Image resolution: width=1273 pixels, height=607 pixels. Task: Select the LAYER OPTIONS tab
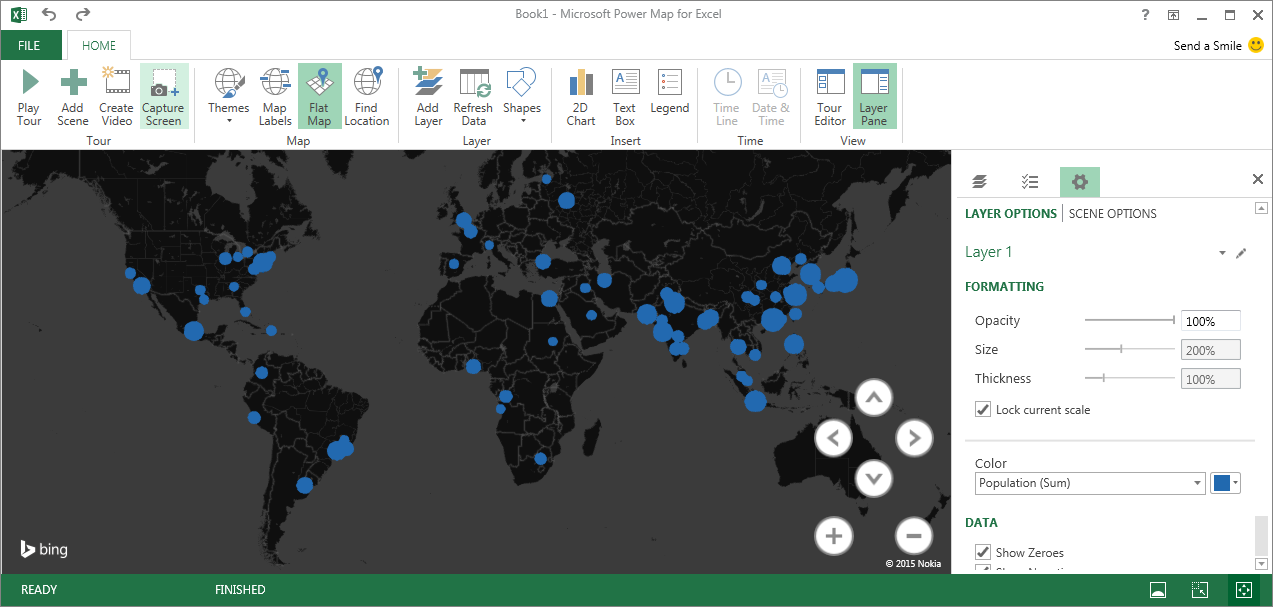click(x=1010, y=213)
